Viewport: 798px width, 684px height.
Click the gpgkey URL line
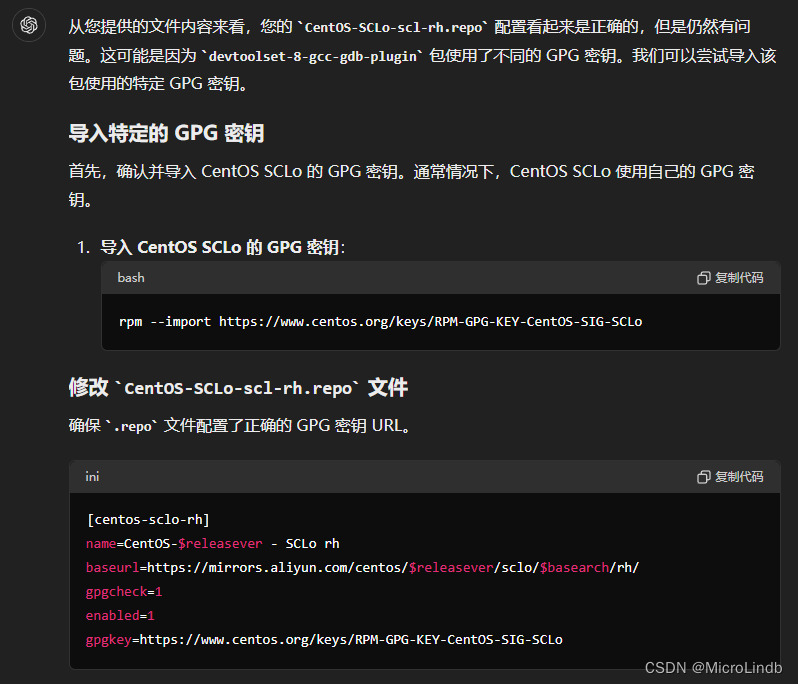[324, 640]
